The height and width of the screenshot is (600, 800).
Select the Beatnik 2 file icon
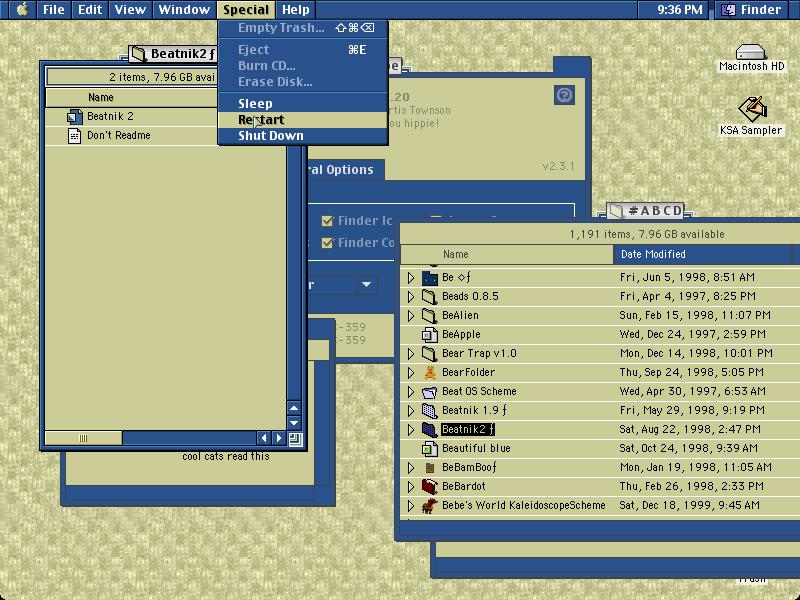tap(74, 117)
